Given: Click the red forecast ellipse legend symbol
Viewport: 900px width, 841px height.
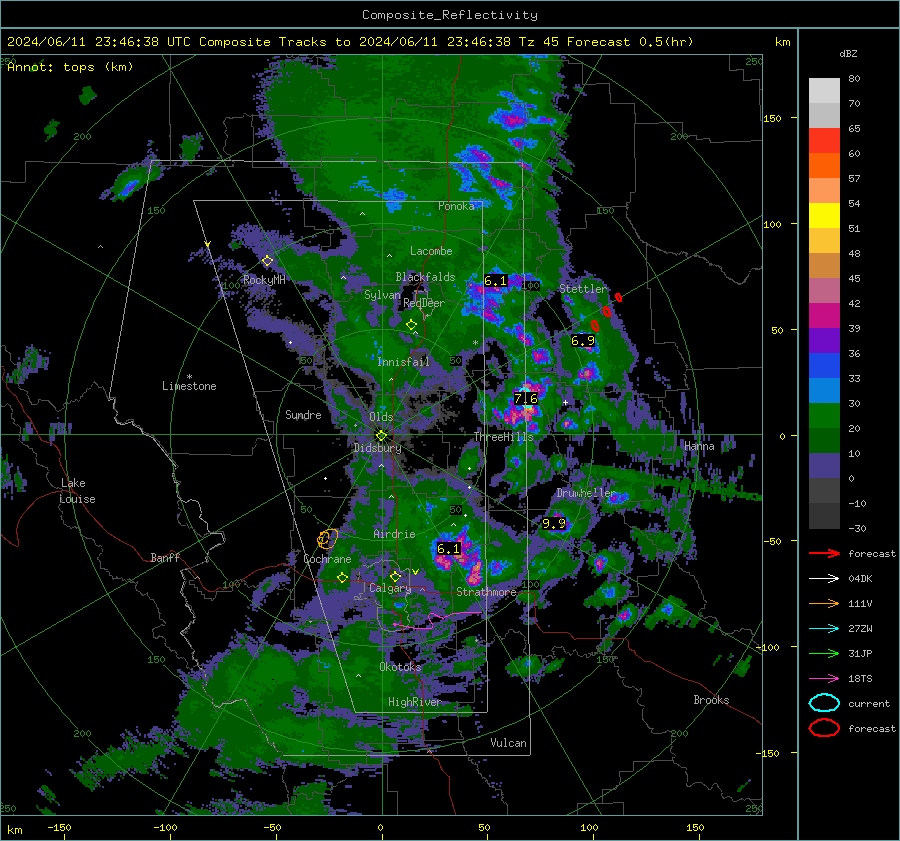Looking at the screenshot, I should pyautogui.click(x=824, y=728).
